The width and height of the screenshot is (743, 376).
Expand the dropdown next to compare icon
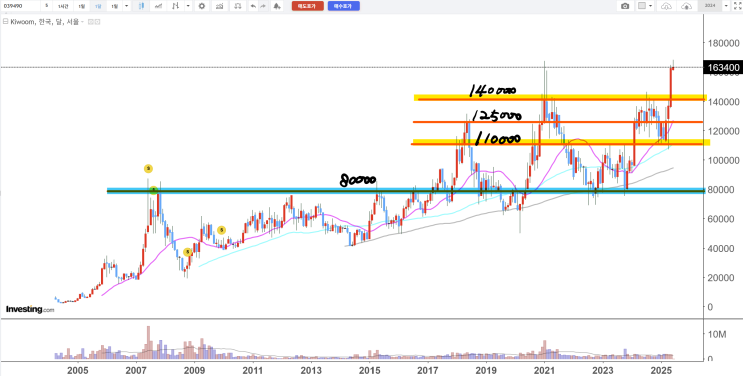point(188,6)
